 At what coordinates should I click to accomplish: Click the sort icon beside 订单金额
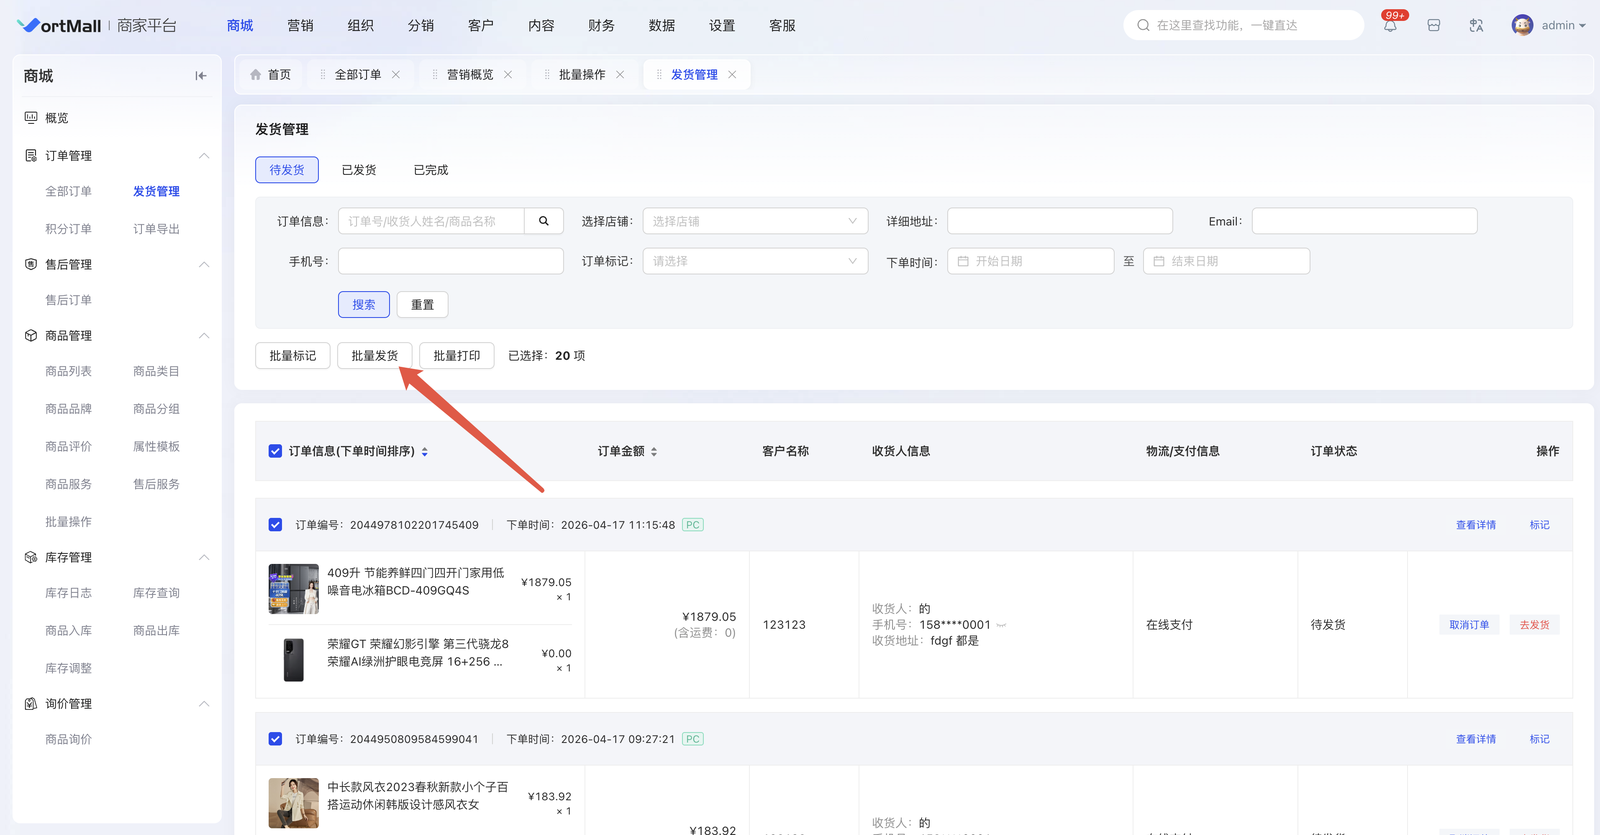coord(654,452)
